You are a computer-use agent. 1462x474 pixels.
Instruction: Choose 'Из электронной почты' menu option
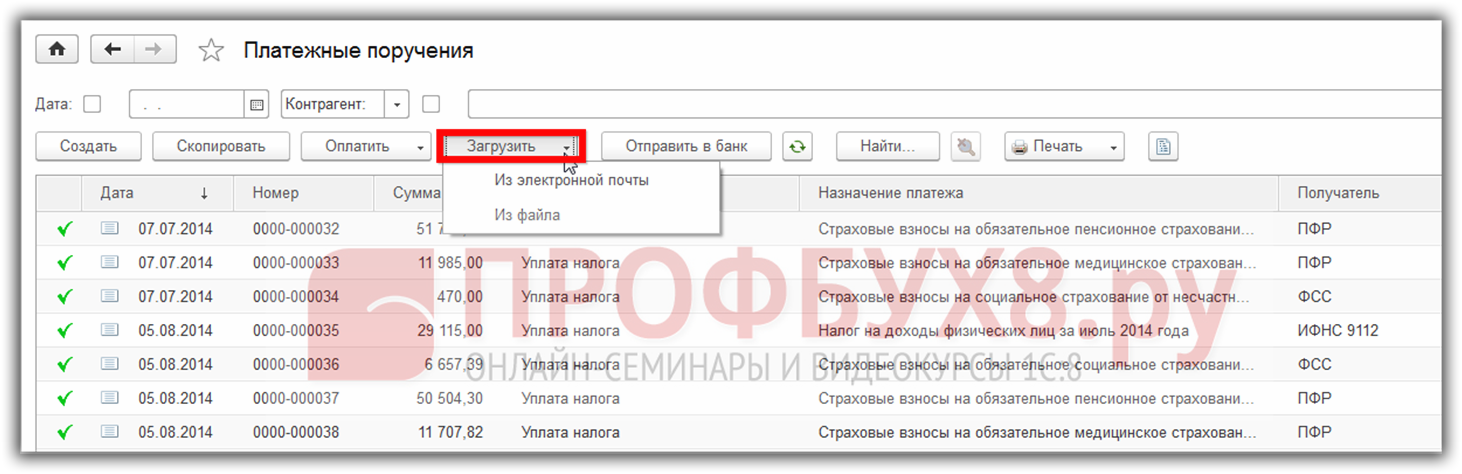click(571, 180)
